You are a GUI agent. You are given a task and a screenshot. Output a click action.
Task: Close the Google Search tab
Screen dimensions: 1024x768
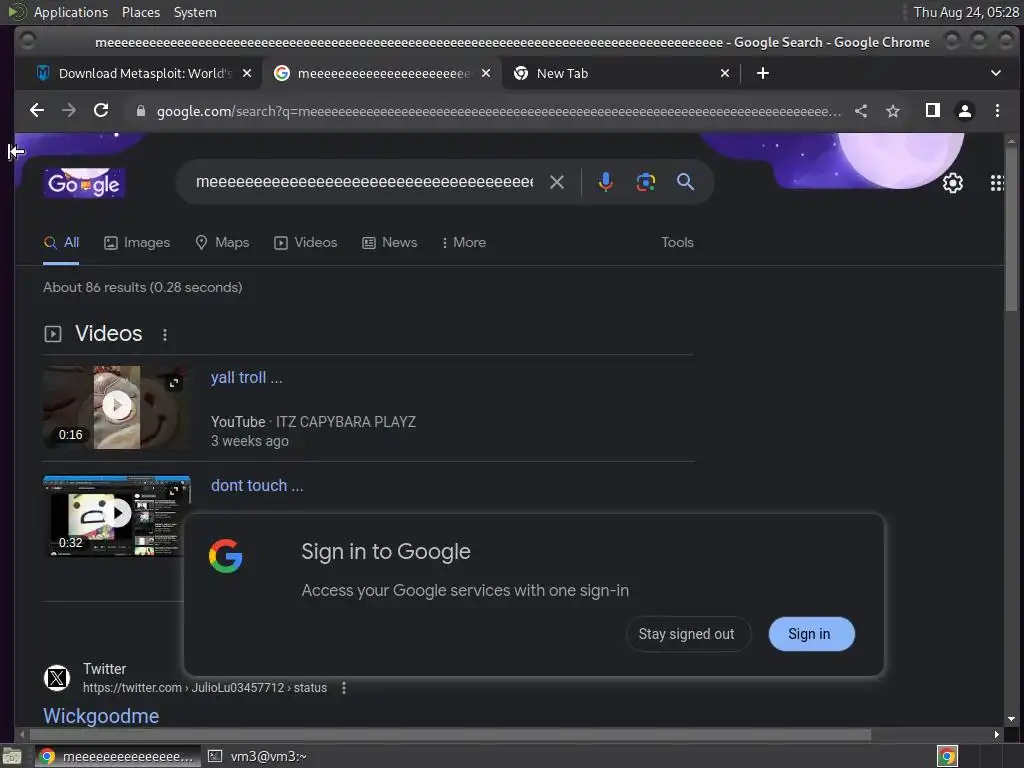[x=486, y=73]
